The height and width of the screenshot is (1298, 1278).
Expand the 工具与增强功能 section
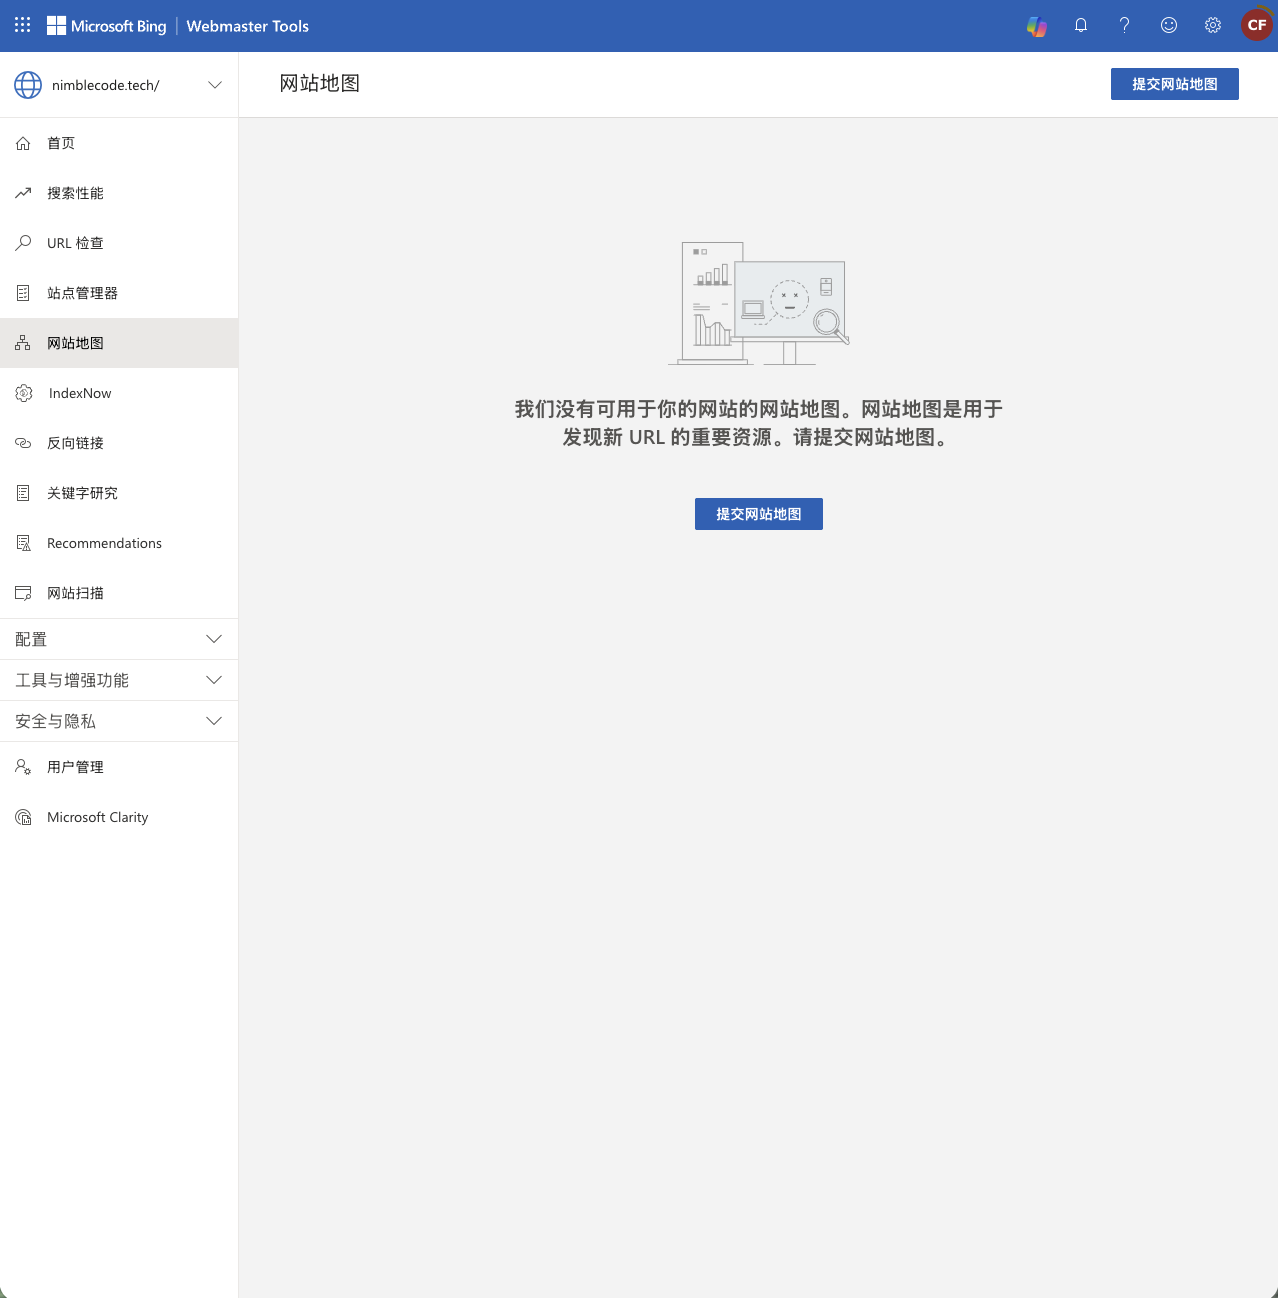[x=119, y=680]
